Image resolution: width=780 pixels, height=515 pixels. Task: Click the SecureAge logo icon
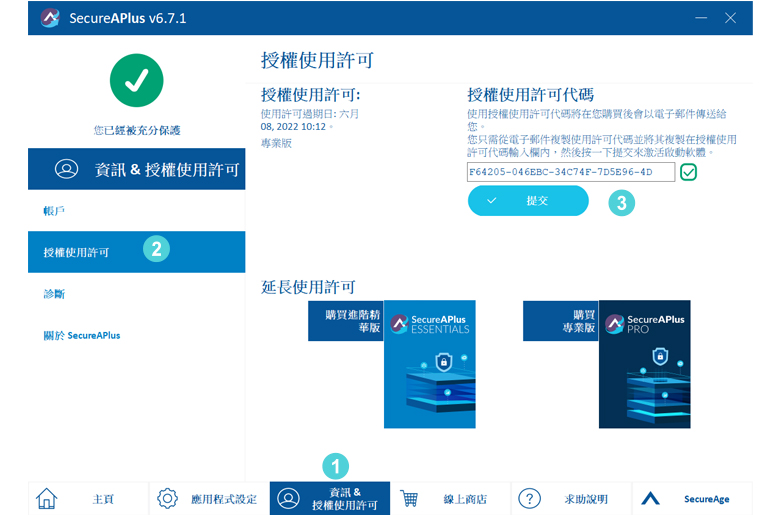[x=650, y=498]
